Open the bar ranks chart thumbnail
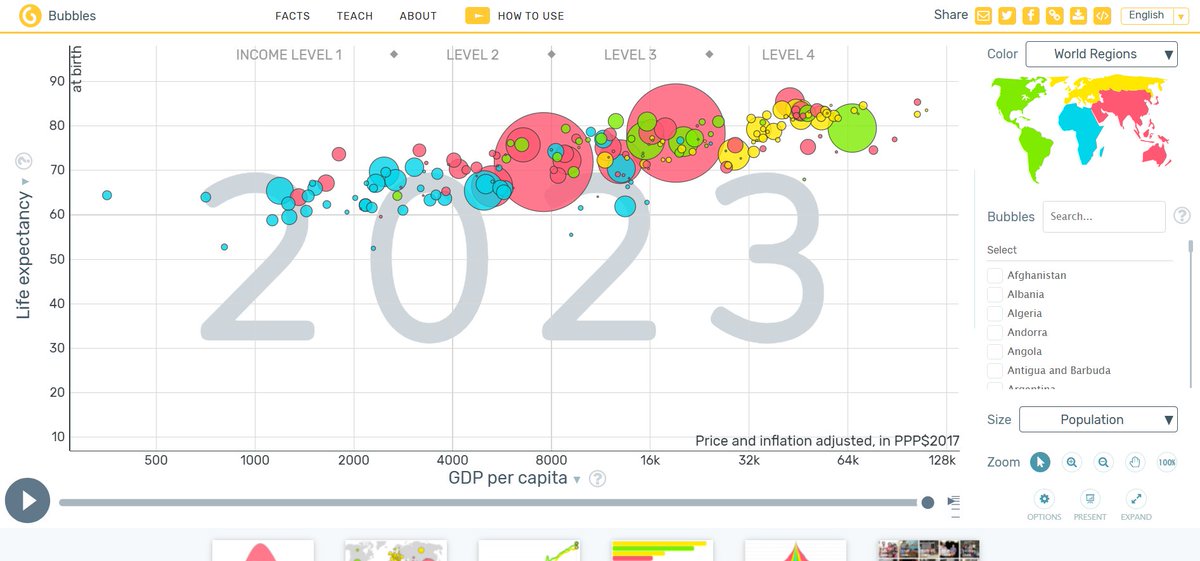The height and width of the screenshot is (561, 1200). pos(662,550)
